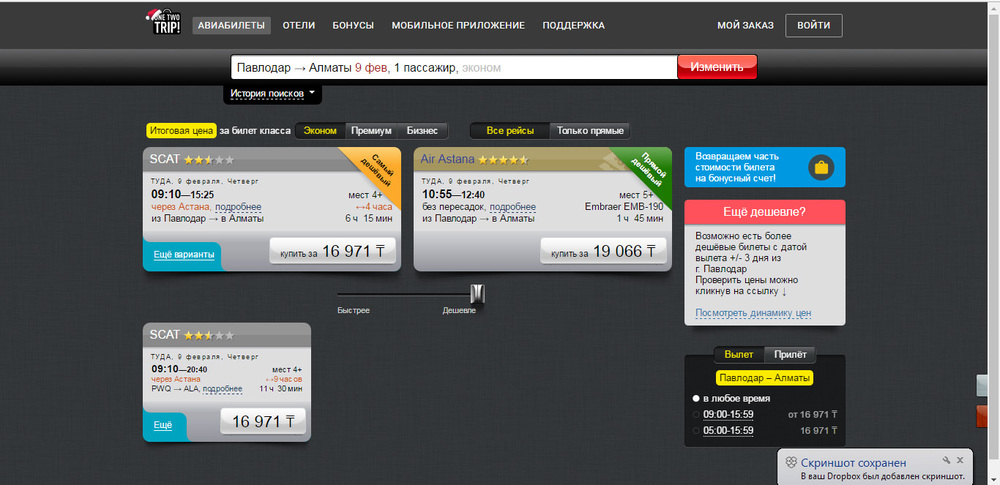Screen dimensions: 1000x485
Task: Click Ещё link on lower SCAT card
Action: coord(163,425)
